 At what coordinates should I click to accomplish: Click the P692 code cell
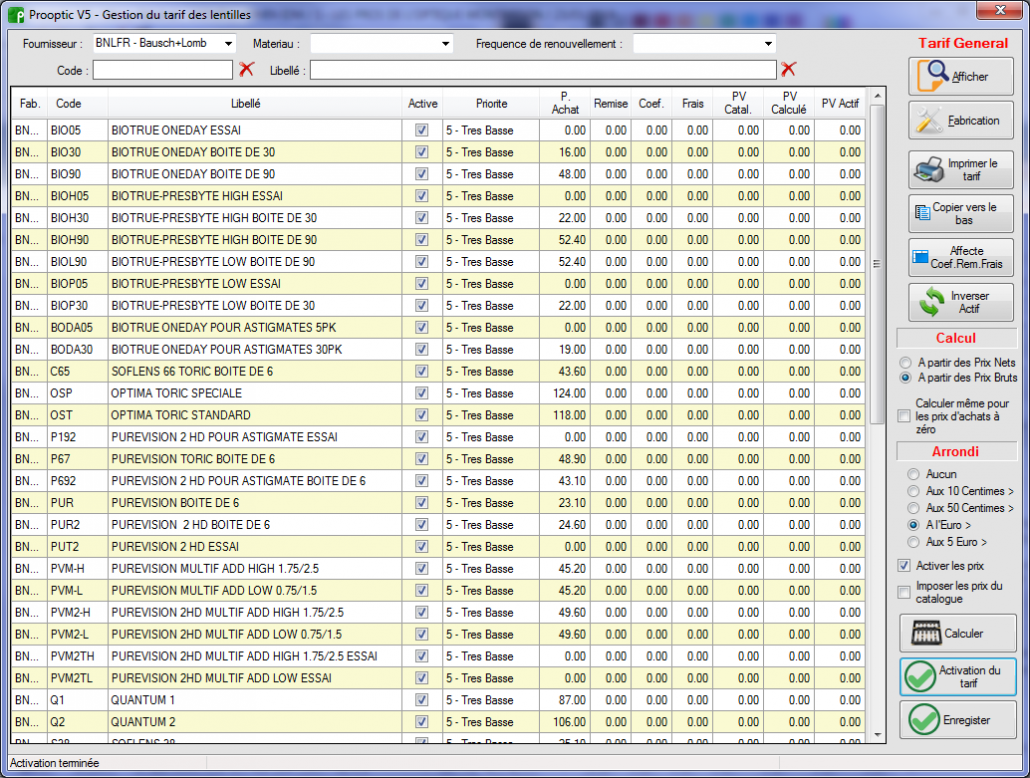[x=78, y=481]
